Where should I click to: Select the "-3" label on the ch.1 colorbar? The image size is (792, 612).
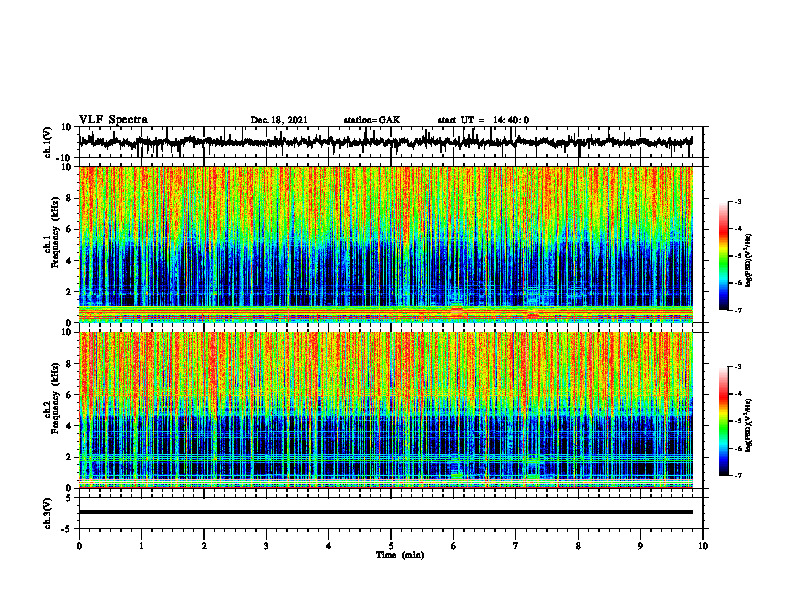coord(738,201)
